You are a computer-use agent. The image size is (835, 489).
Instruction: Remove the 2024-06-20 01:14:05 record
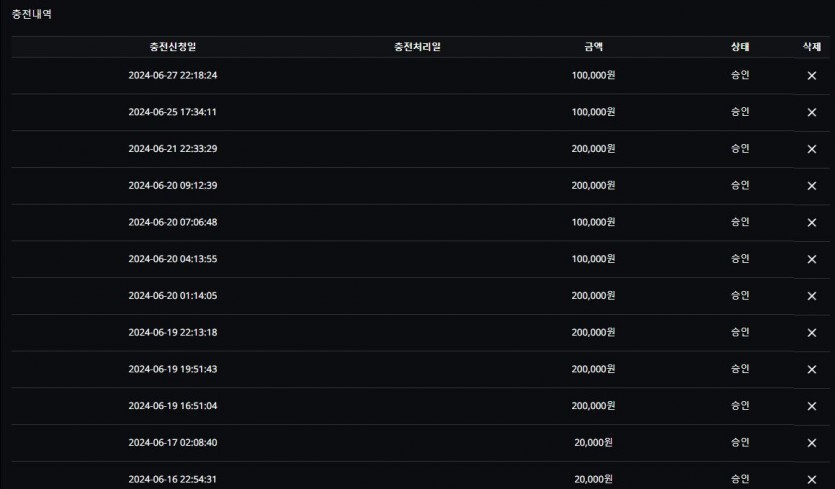click(x=812, y=296)
